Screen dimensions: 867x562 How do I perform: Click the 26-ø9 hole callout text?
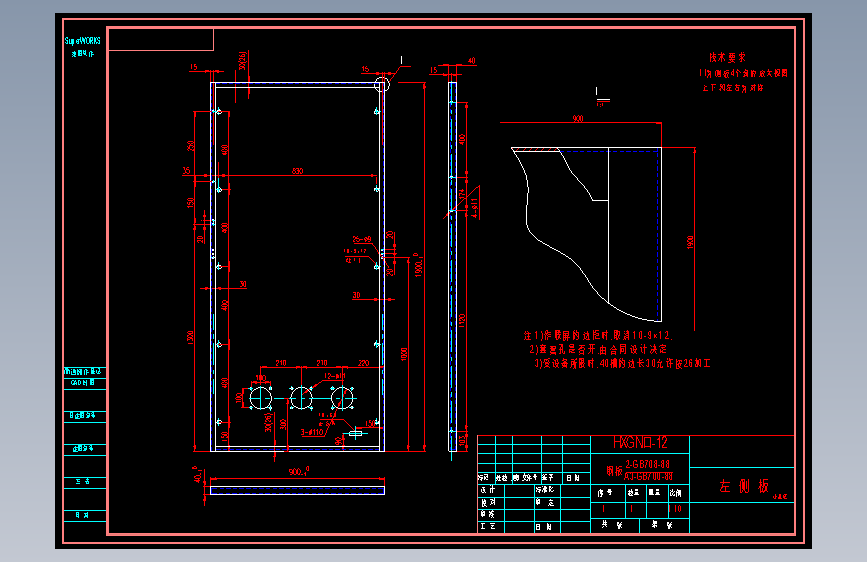click(362, 240)
